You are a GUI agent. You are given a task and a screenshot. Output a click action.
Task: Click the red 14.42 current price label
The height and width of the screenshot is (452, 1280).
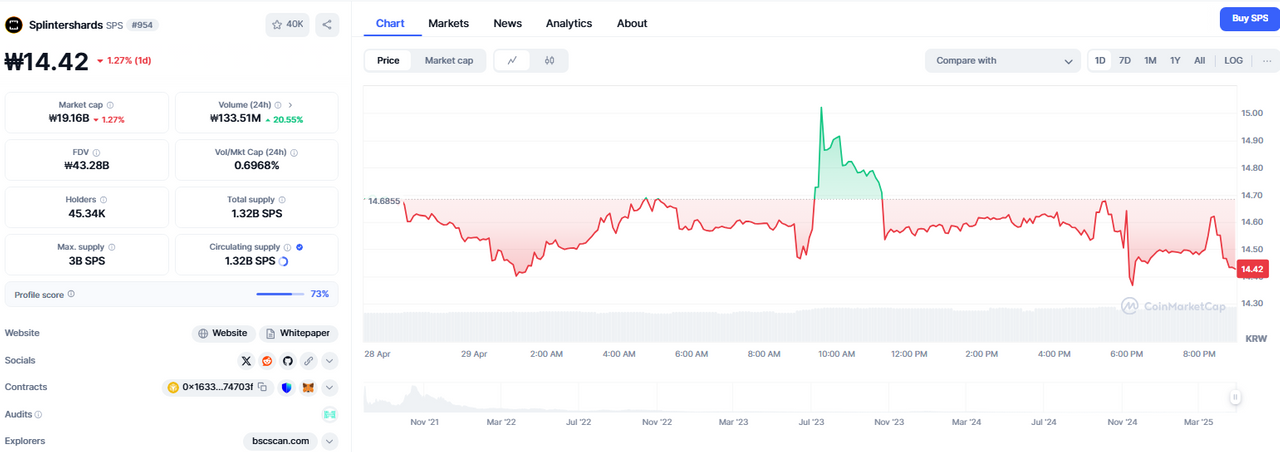pyautogui.click(x=1253, y=269)
